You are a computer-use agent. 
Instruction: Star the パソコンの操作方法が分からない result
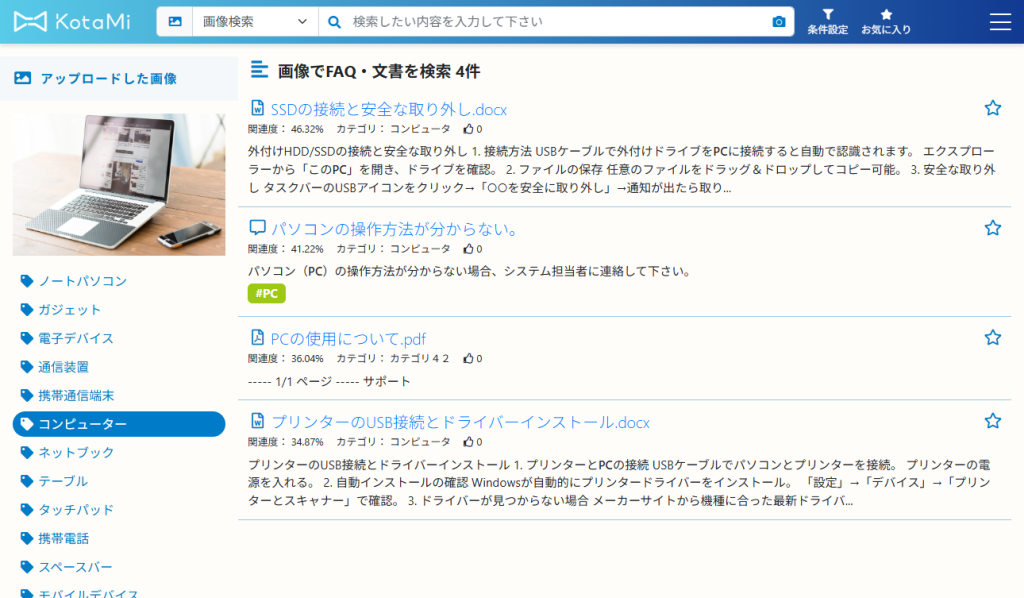pyautogui.click(x=992, y=228)
